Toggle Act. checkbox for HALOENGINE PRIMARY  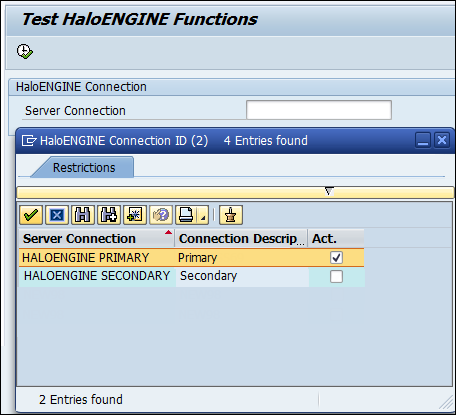point(336,257)
